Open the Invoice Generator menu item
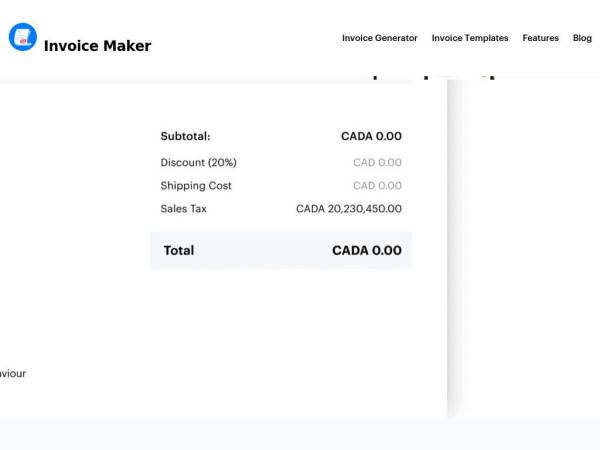 coord(380,38)
